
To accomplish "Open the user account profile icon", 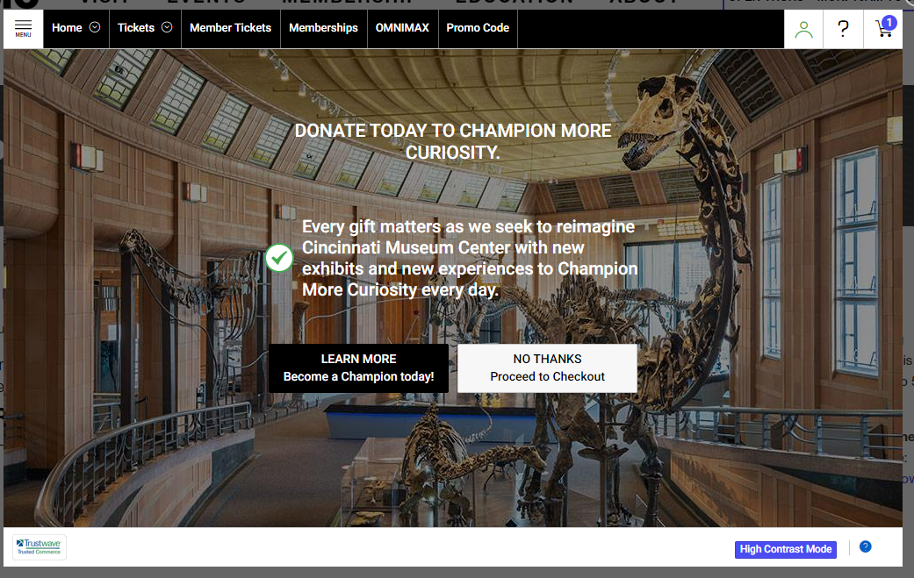I will pos(803,29).
